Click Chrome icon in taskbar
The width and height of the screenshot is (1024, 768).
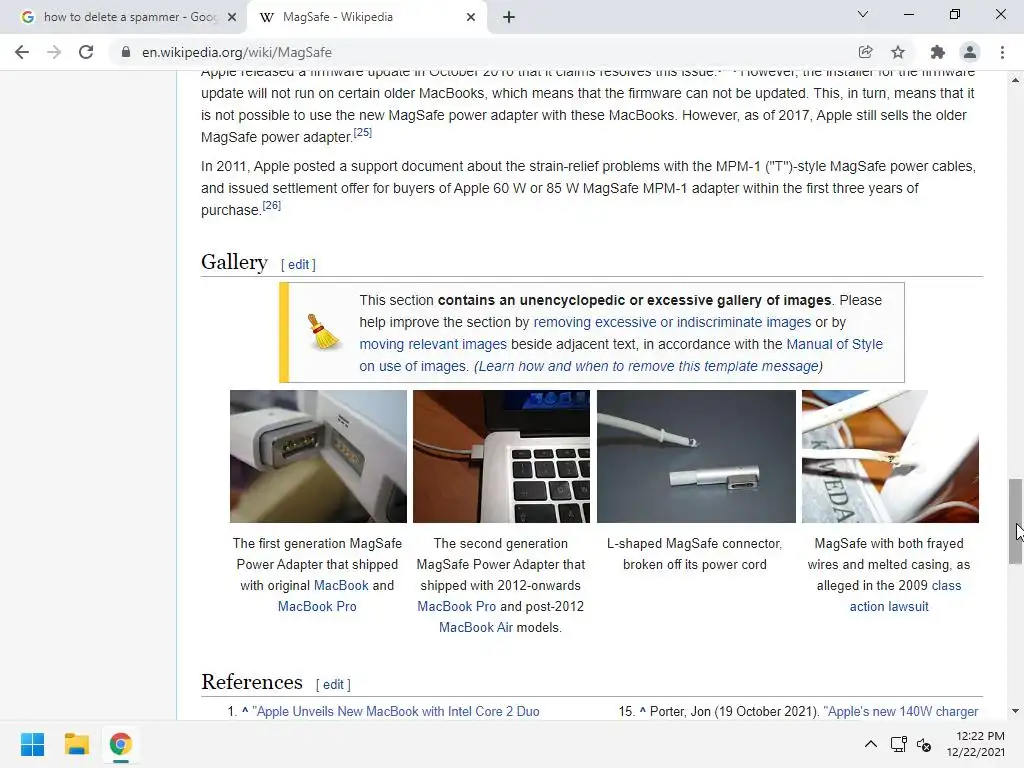[120, 744]
